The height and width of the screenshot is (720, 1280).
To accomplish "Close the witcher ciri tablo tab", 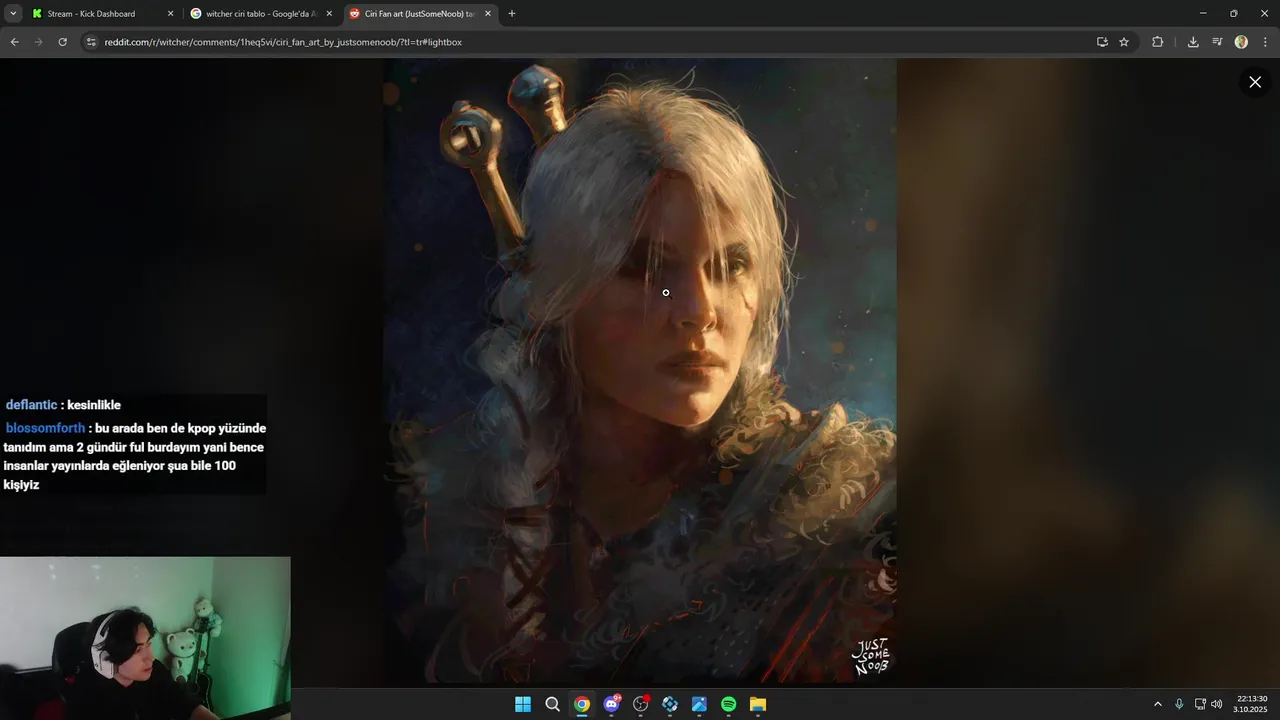I will pyautogui.click(x=329, y=14).
